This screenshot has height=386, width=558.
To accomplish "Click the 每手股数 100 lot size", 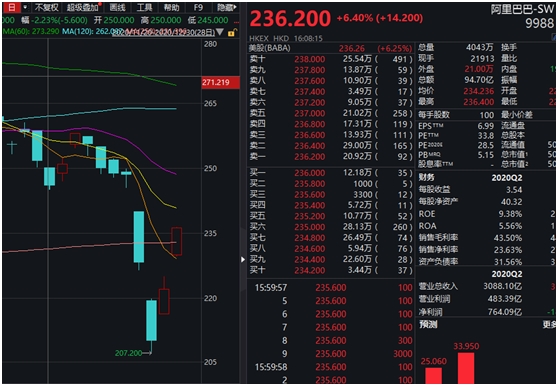I will 456,115.
